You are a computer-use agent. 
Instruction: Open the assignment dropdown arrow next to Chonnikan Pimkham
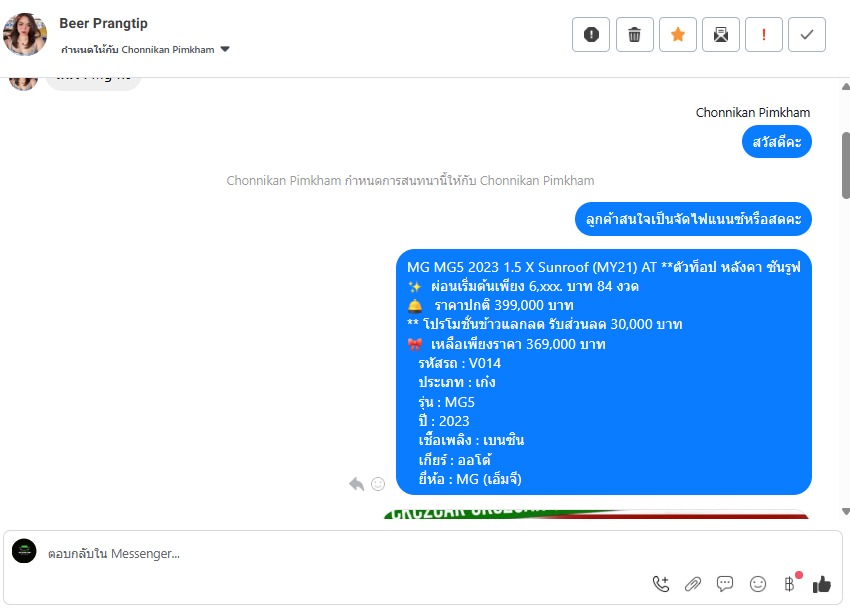pyautogui.click(x=225, y=49)
